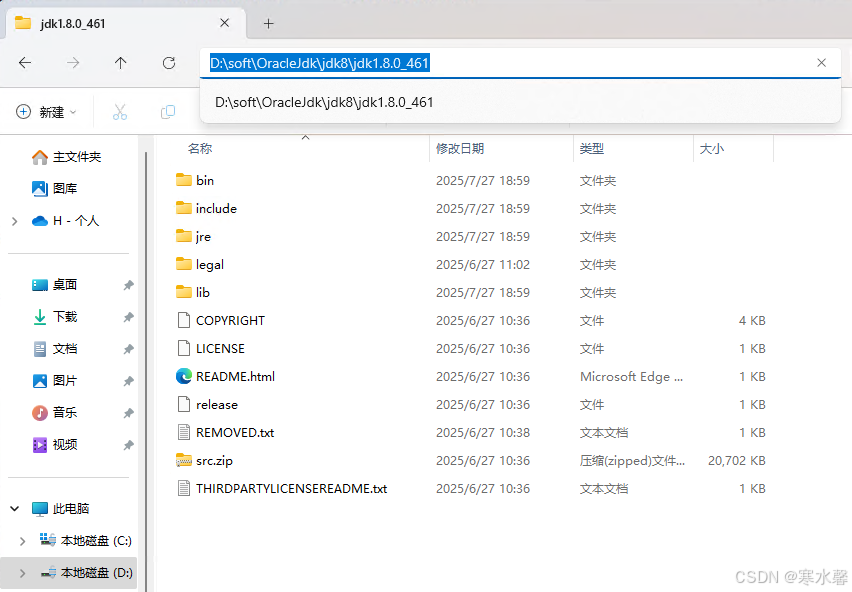Click the pin icon next to 图片
Screen dimensions: 852x592
point(128,381)
